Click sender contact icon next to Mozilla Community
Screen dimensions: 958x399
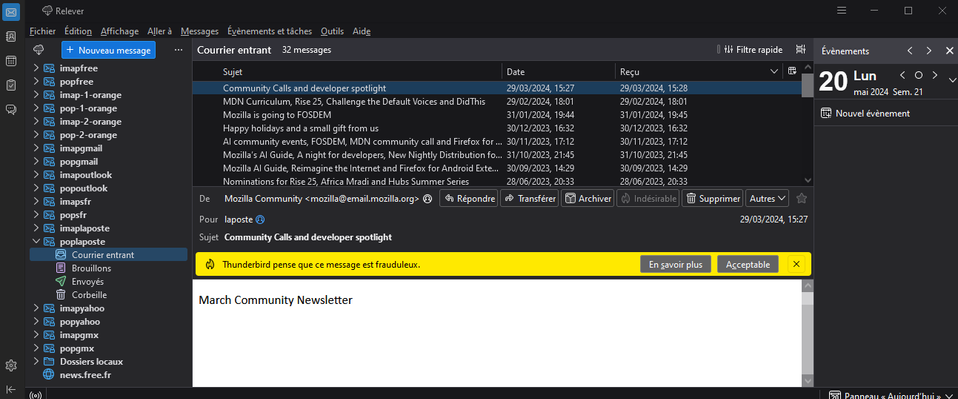[x=427, y=199]
